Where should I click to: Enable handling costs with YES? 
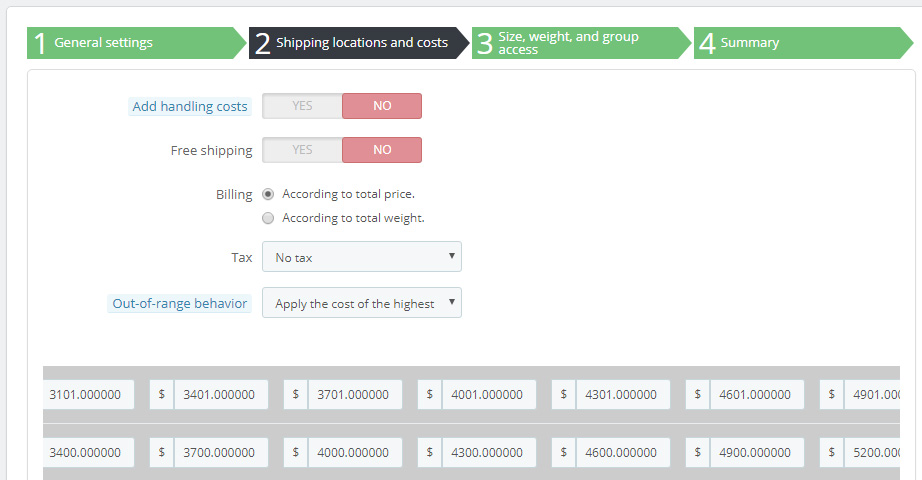302,106
